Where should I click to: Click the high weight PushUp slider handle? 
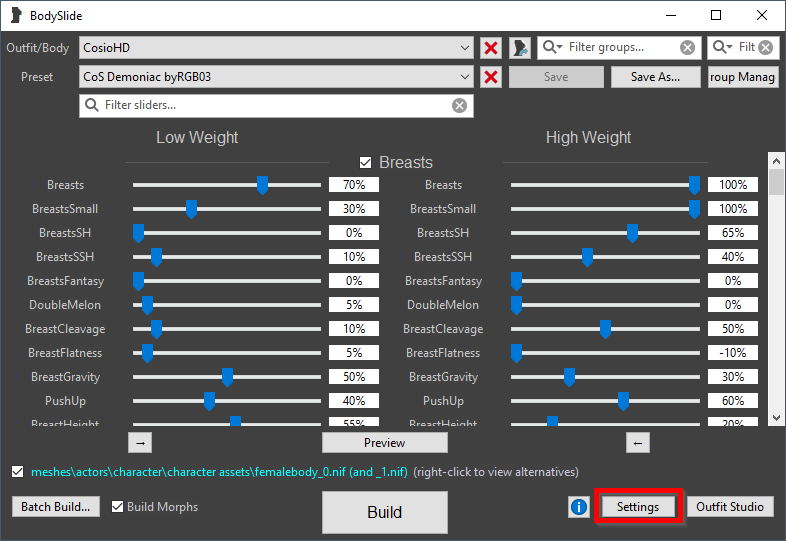(624, 402)
